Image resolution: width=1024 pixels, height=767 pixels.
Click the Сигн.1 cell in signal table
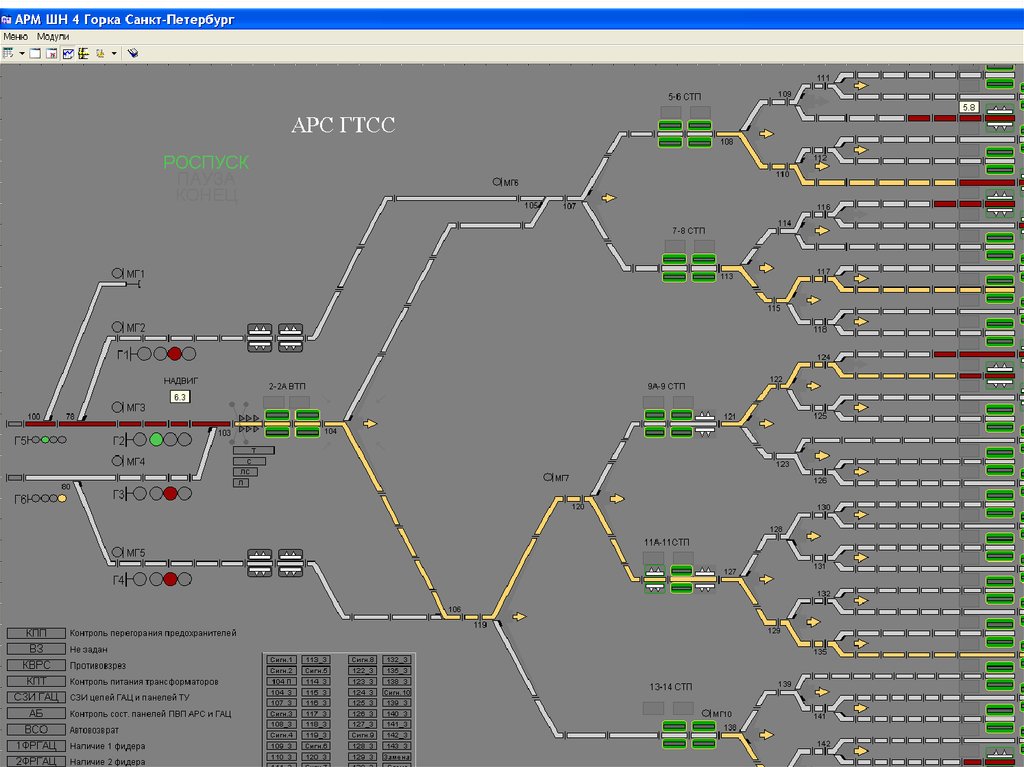pyautogui.click(x=282, y=660)
